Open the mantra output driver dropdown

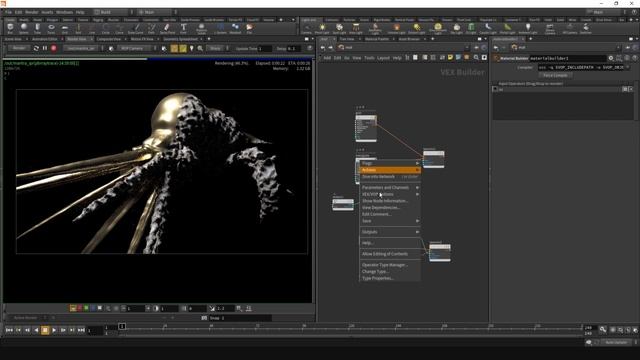click(x=83, y=48)
